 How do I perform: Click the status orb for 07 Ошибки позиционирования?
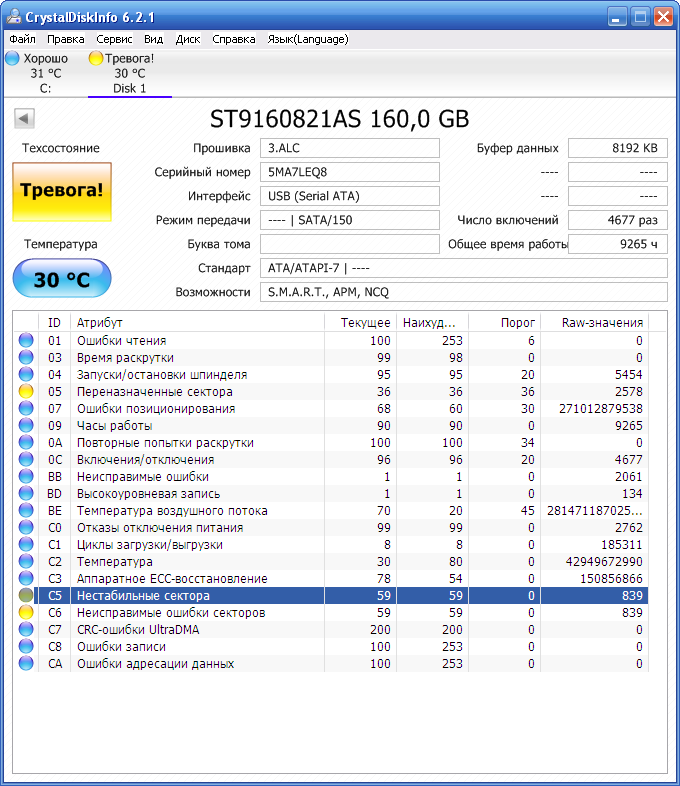pyautogui.click(x=26, y=409)
